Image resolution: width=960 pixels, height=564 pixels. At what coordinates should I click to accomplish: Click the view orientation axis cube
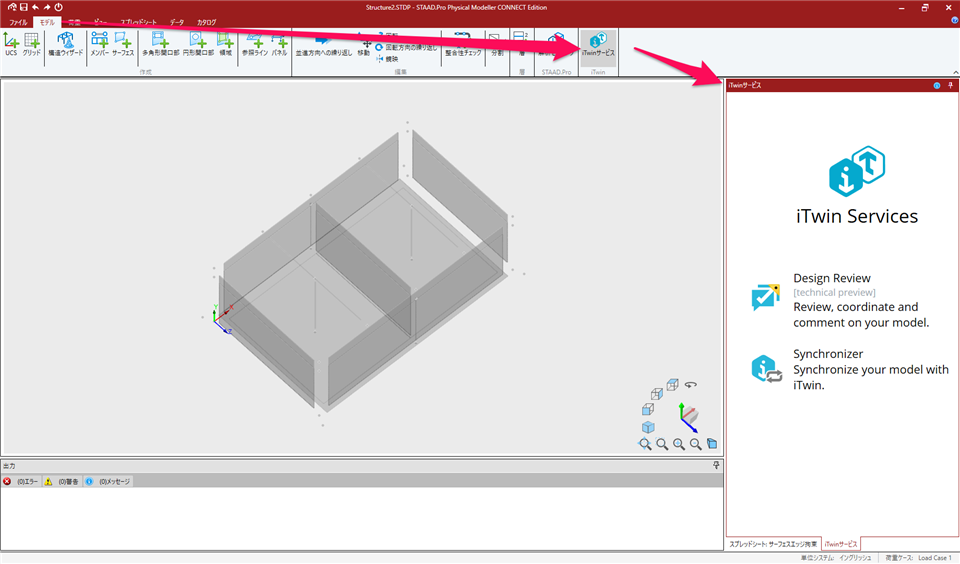(688, 417)
